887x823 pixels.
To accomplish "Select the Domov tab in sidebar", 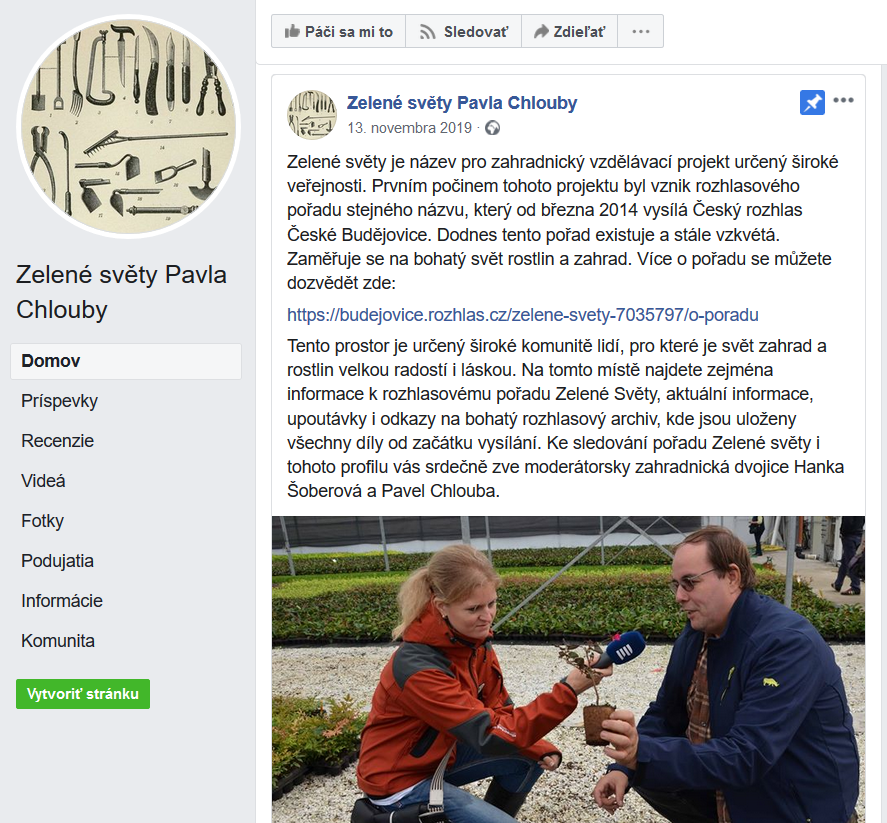I will (x=126, y=361).
